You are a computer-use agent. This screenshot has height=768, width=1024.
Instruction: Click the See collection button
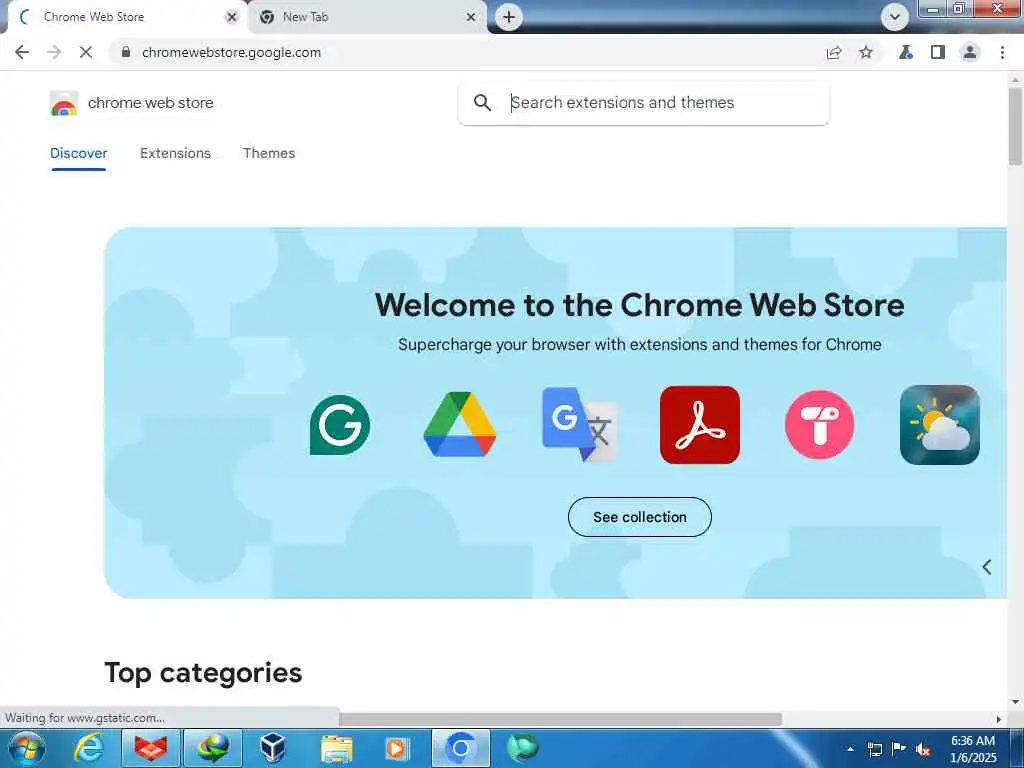pos(639,517)
